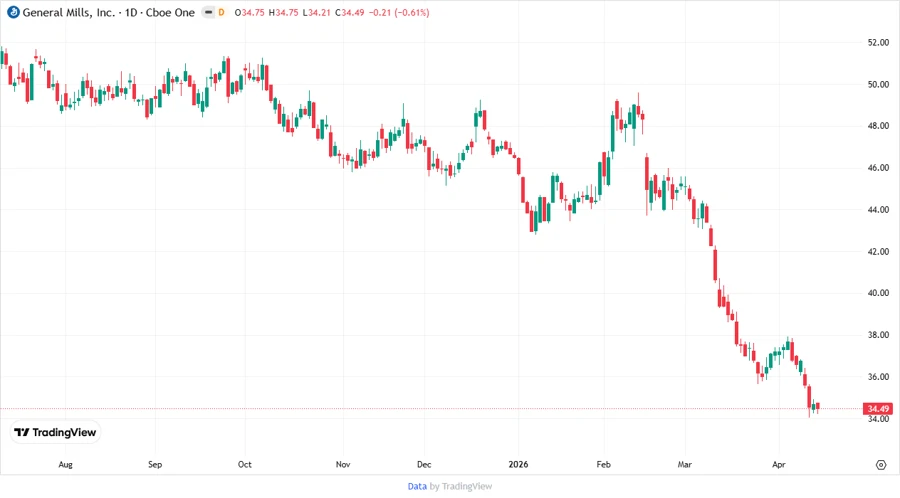Click the Sep label on time axis
This screenshot has width=900, height=498.
click(155, 464)
